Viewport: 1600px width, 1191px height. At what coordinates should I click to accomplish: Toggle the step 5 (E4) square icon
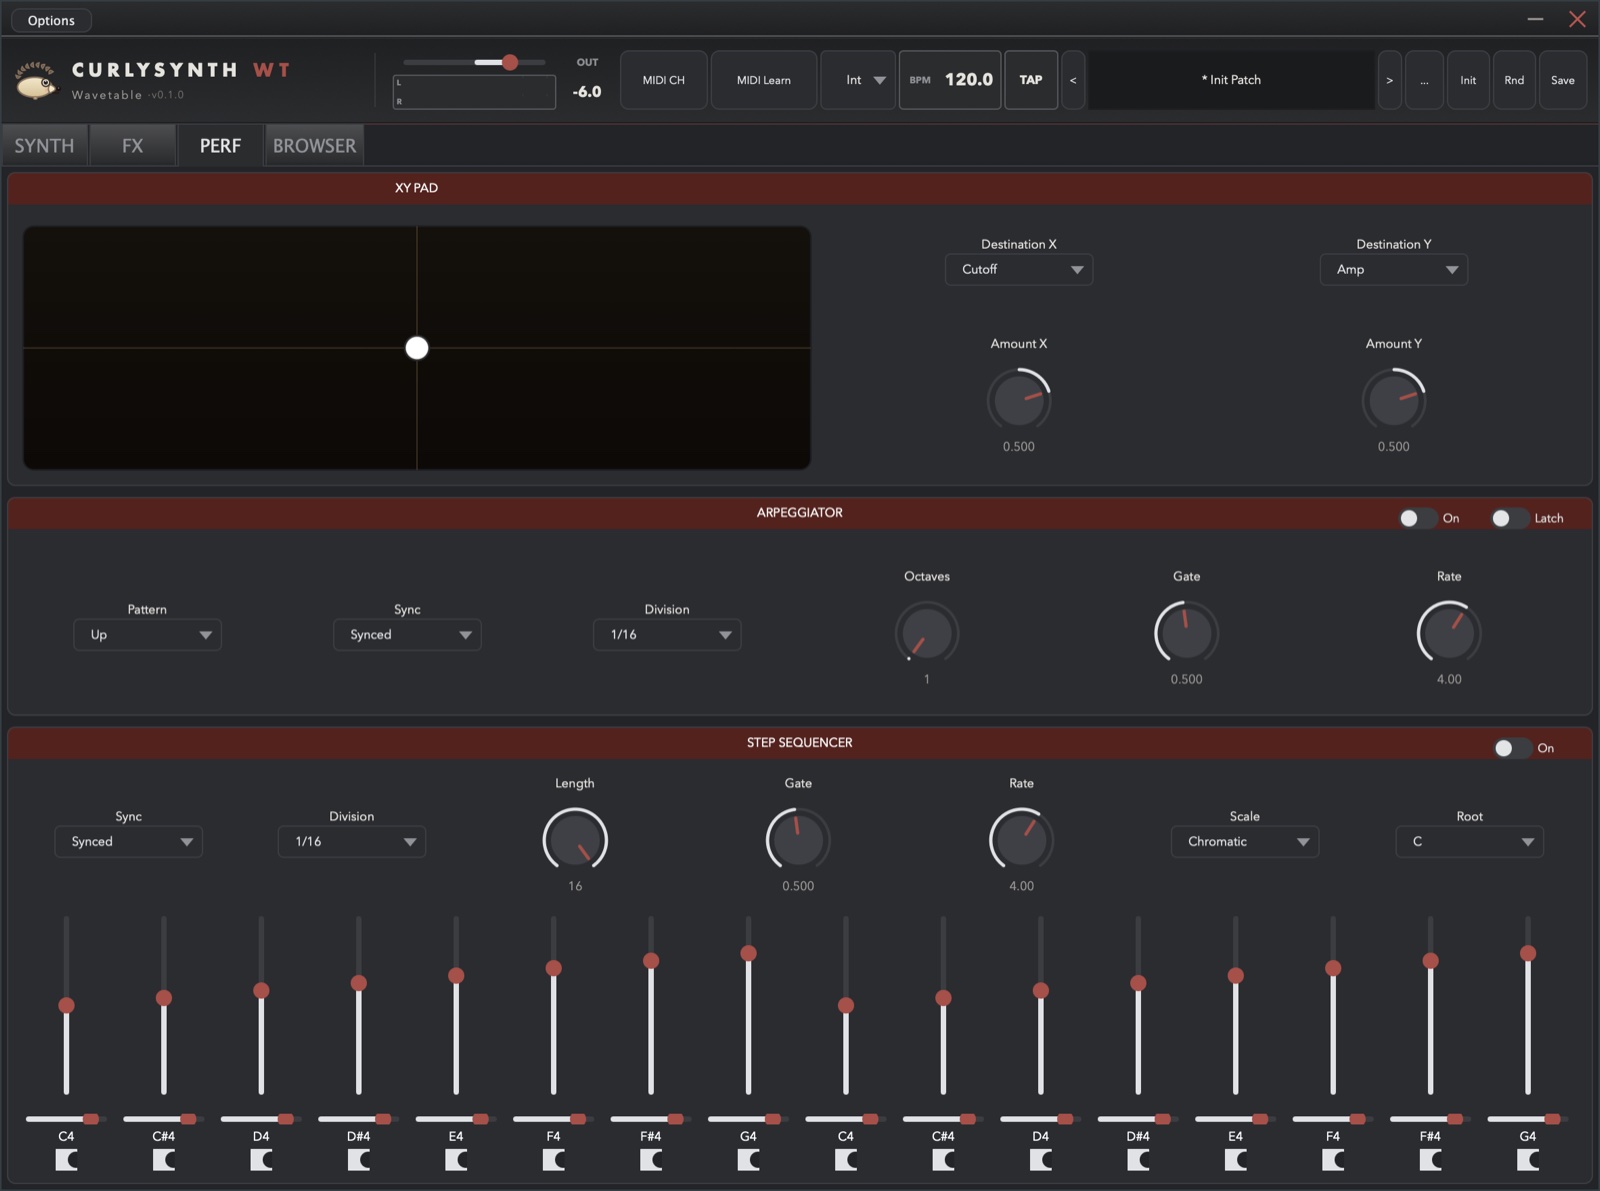[x=456, y=1159]
